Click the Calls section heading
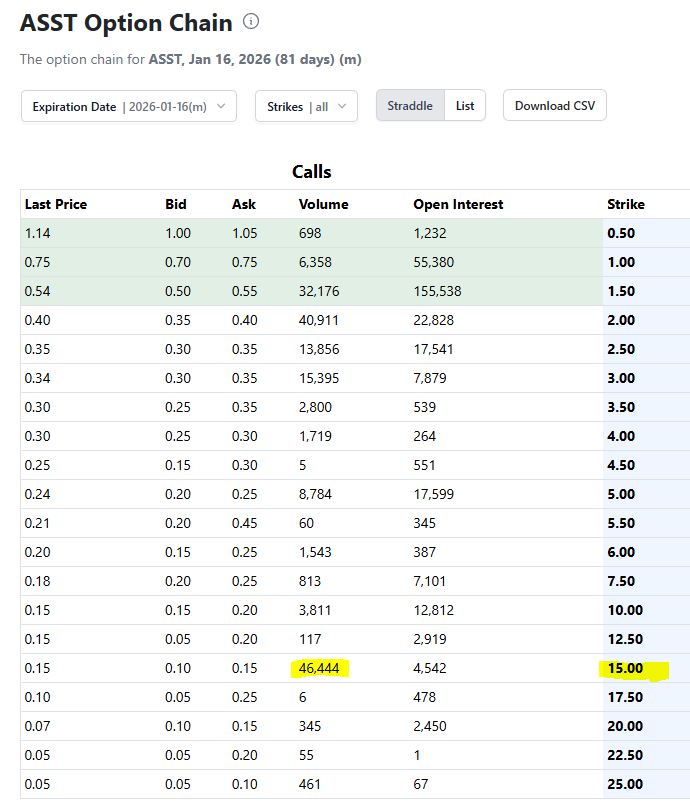 (312, 172)
